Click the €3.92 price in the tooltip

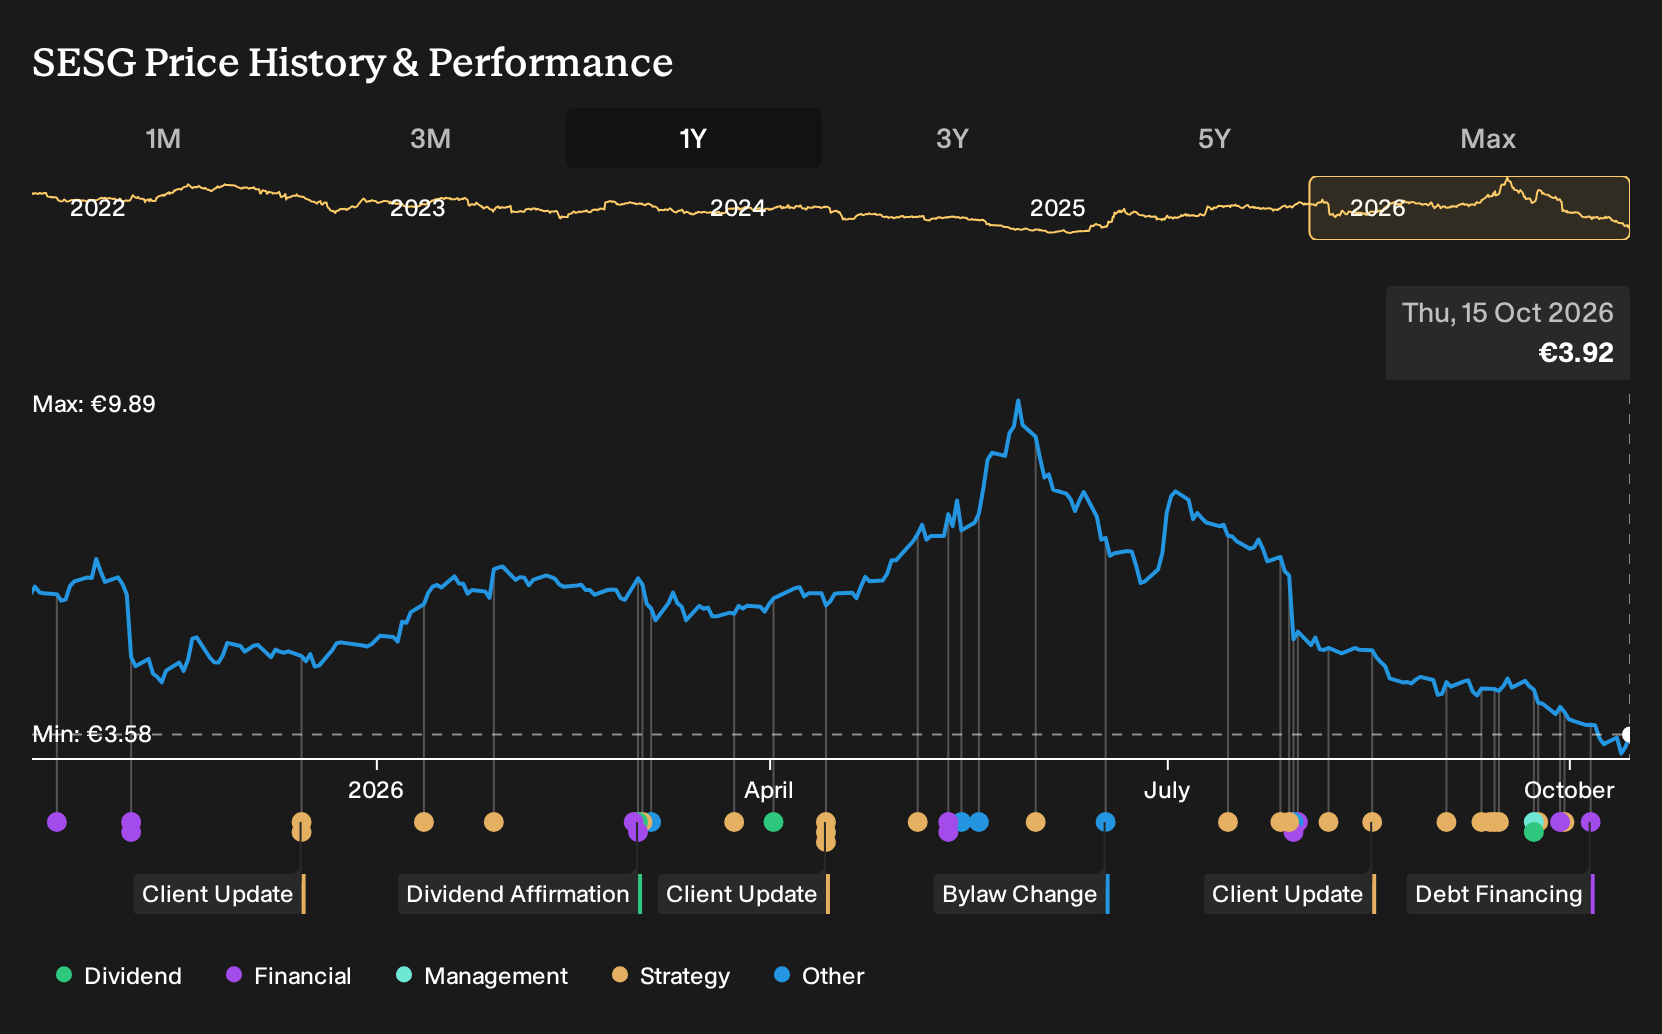click(x=1576, y=353)
